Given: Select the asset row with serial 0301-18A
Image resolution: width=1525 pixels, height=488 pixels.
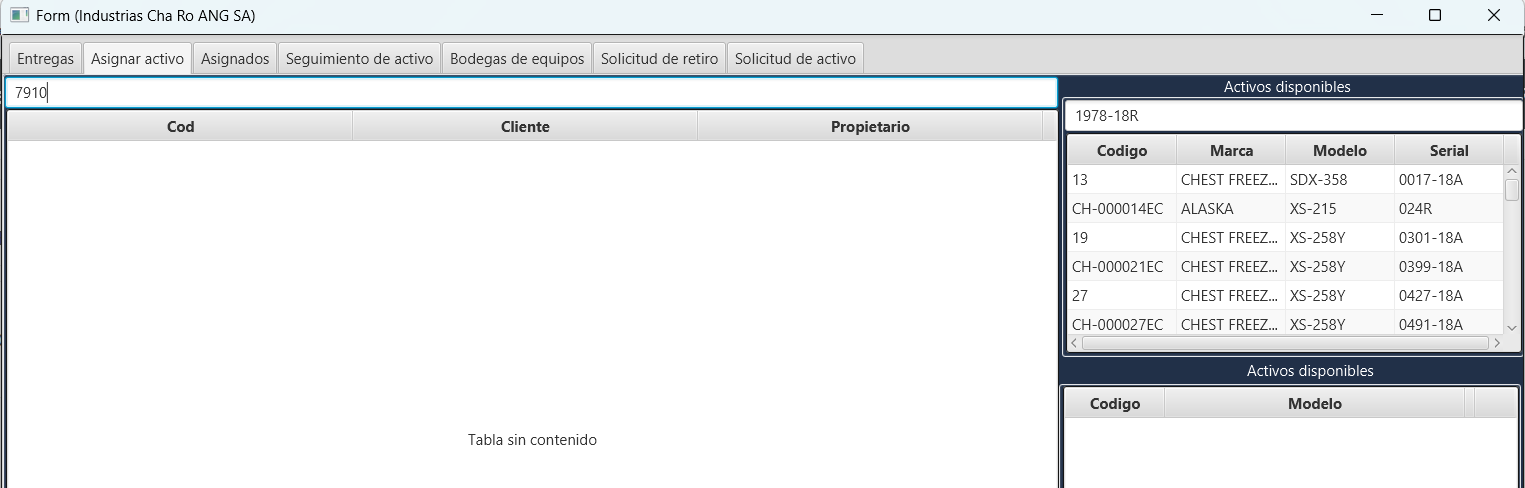Looking at the screenshot, I should pos(1285,238).
